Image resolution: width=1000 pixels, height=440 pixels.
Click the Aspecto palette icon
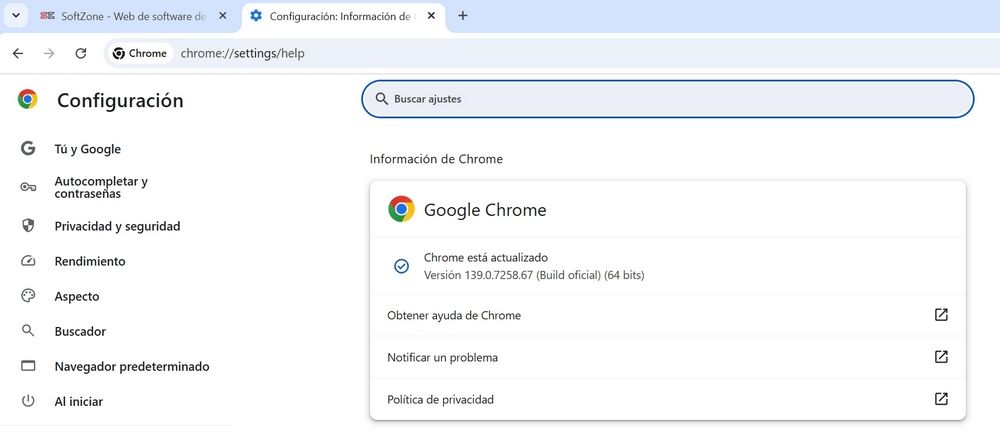coord(28,296)
